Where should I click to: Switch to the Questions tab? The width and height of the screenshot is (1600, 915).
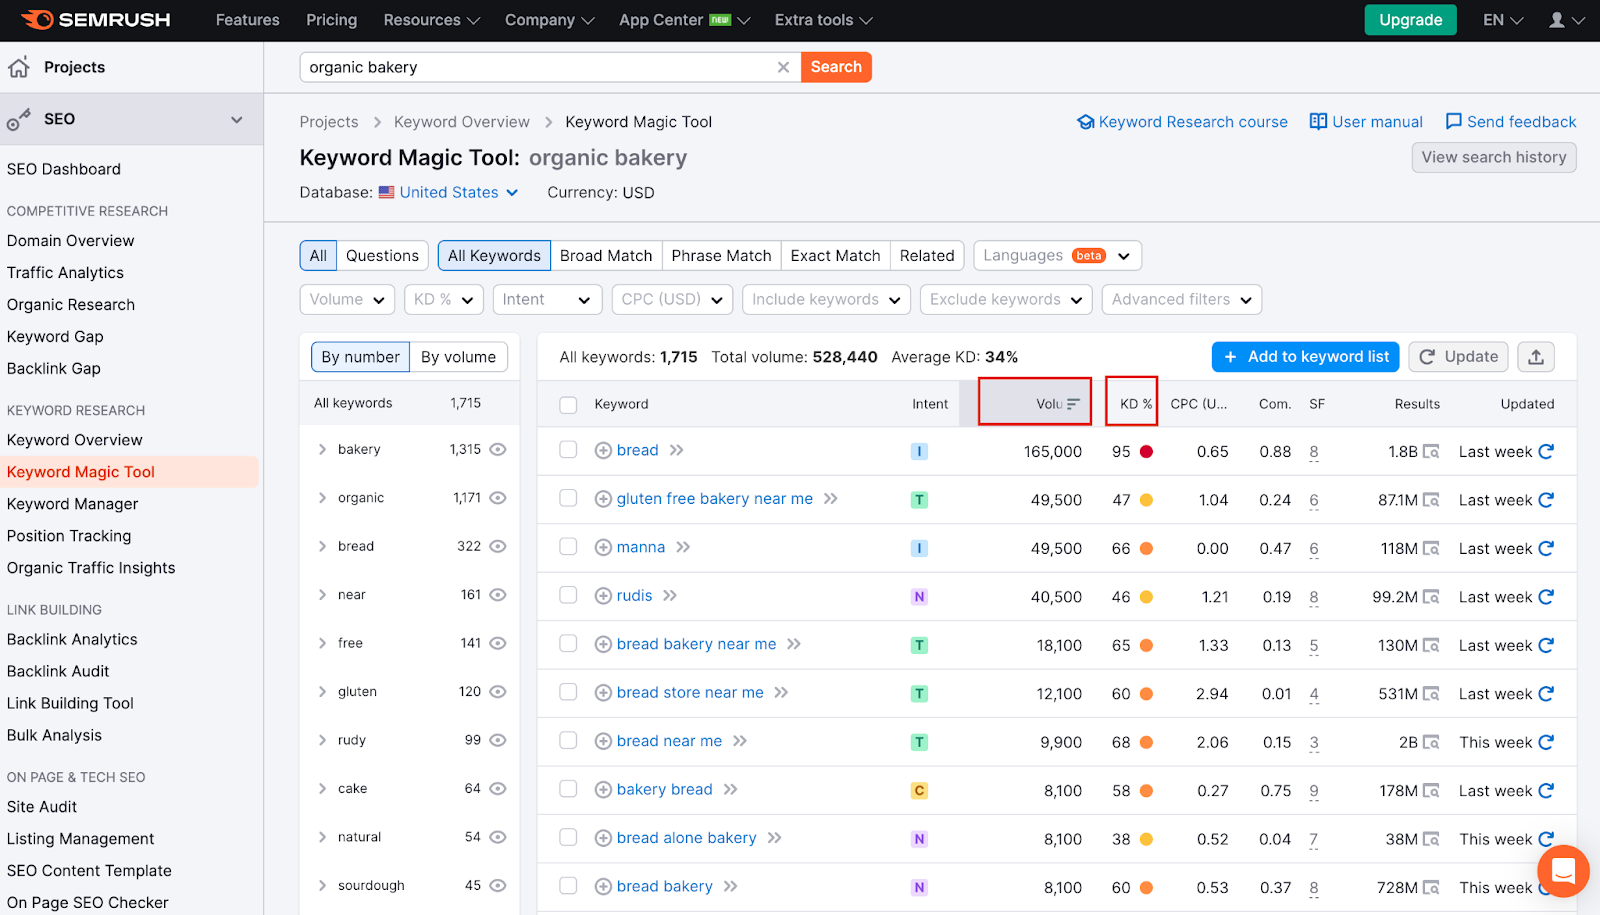click(382, 256)
